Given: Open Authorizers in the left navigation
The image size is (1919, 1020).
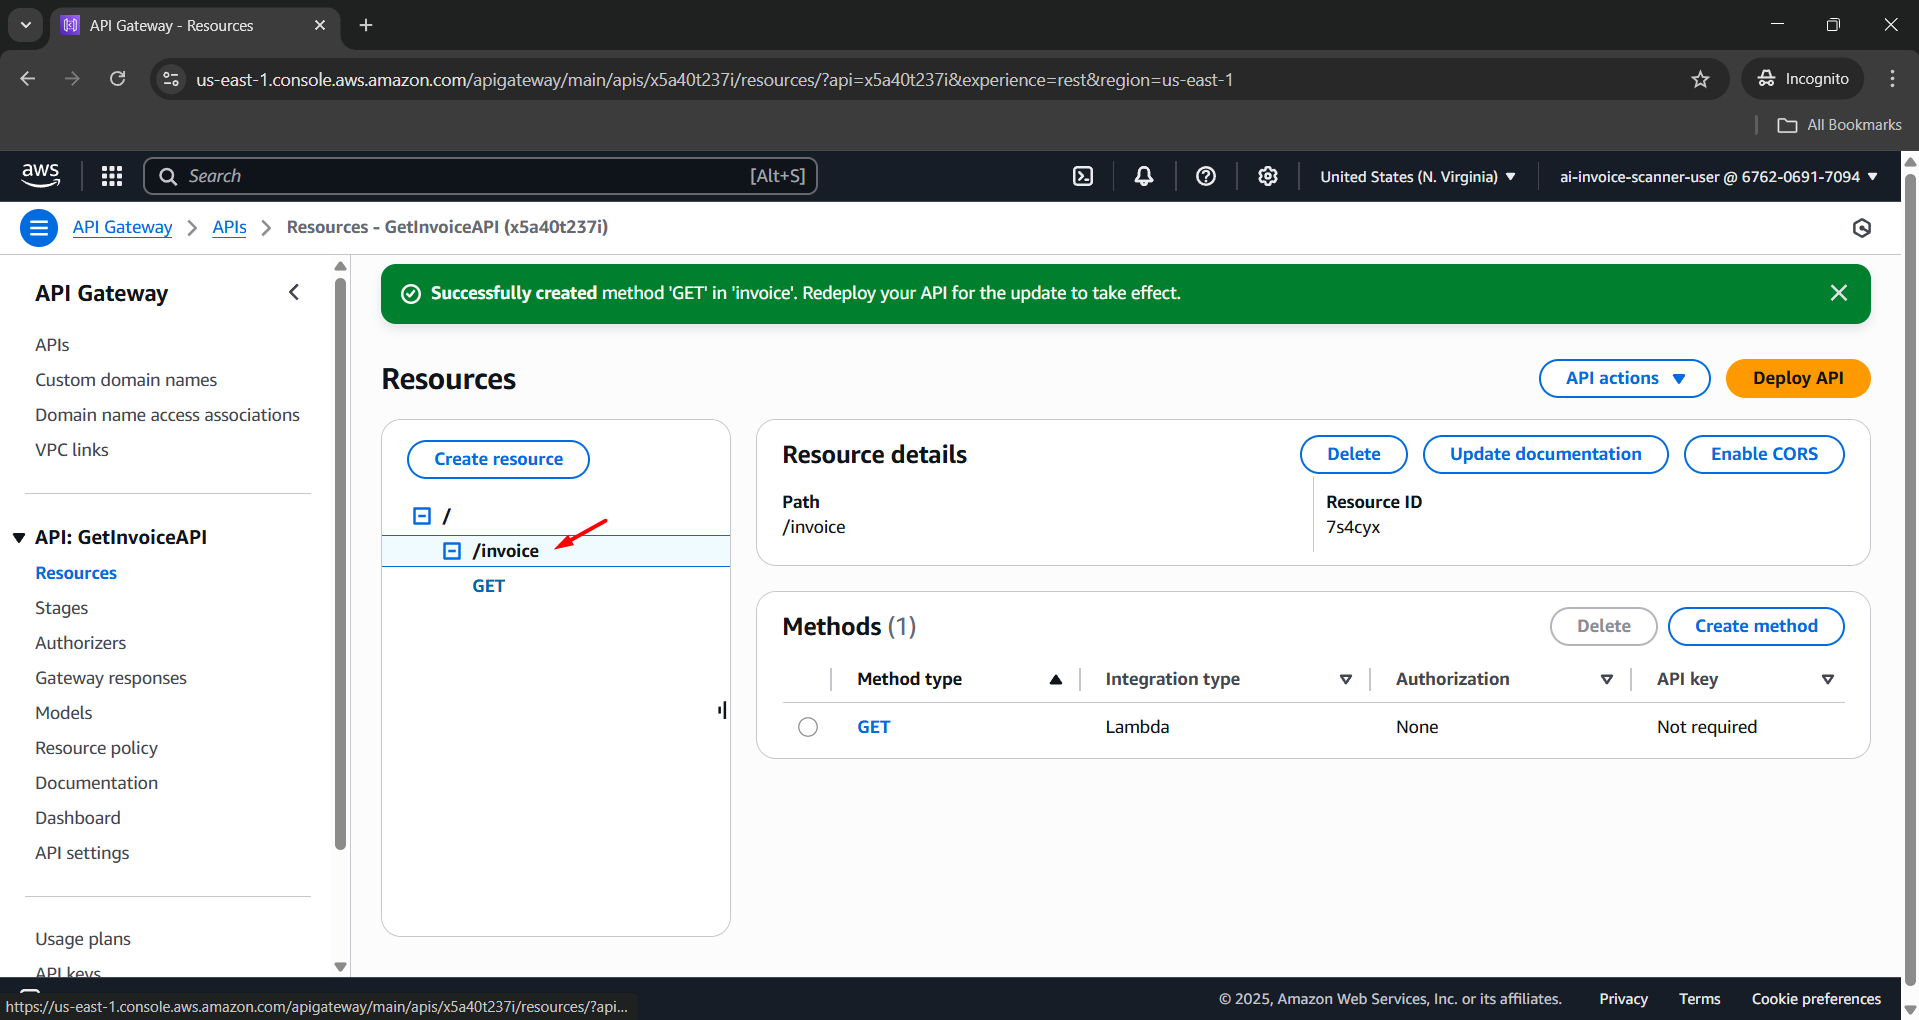Looking at the screenshot, I should (80, 643).
